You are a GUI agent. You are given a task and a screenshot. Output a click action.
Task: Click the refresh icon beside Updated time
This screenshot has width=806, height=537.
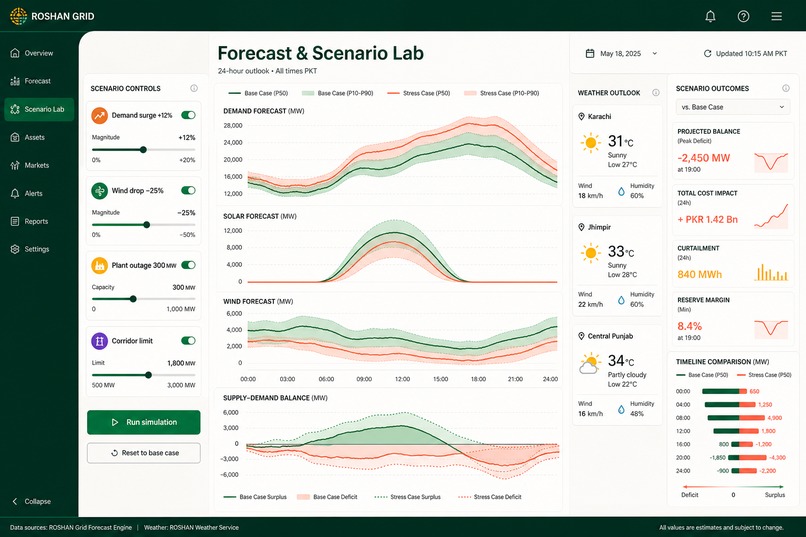click(x=707, y=53)
